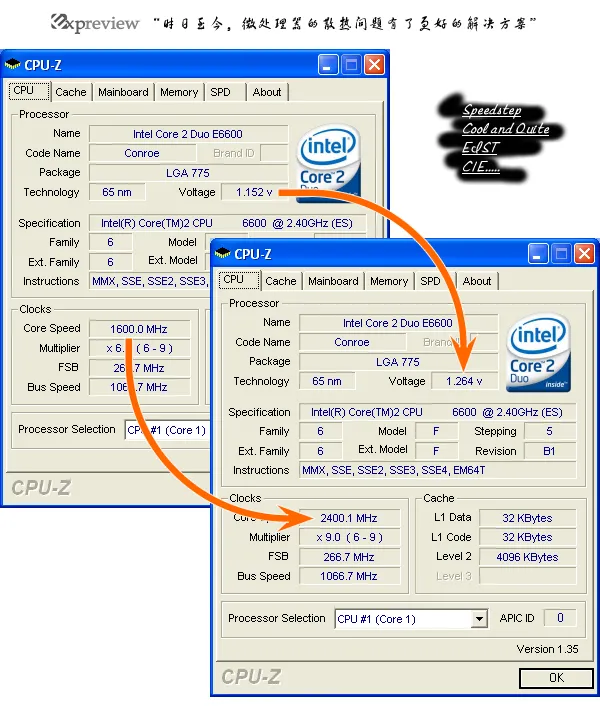600x709 pixels.
Task: Click the Name field in front window
Action: pyautogui.click(x=398, y=323)
